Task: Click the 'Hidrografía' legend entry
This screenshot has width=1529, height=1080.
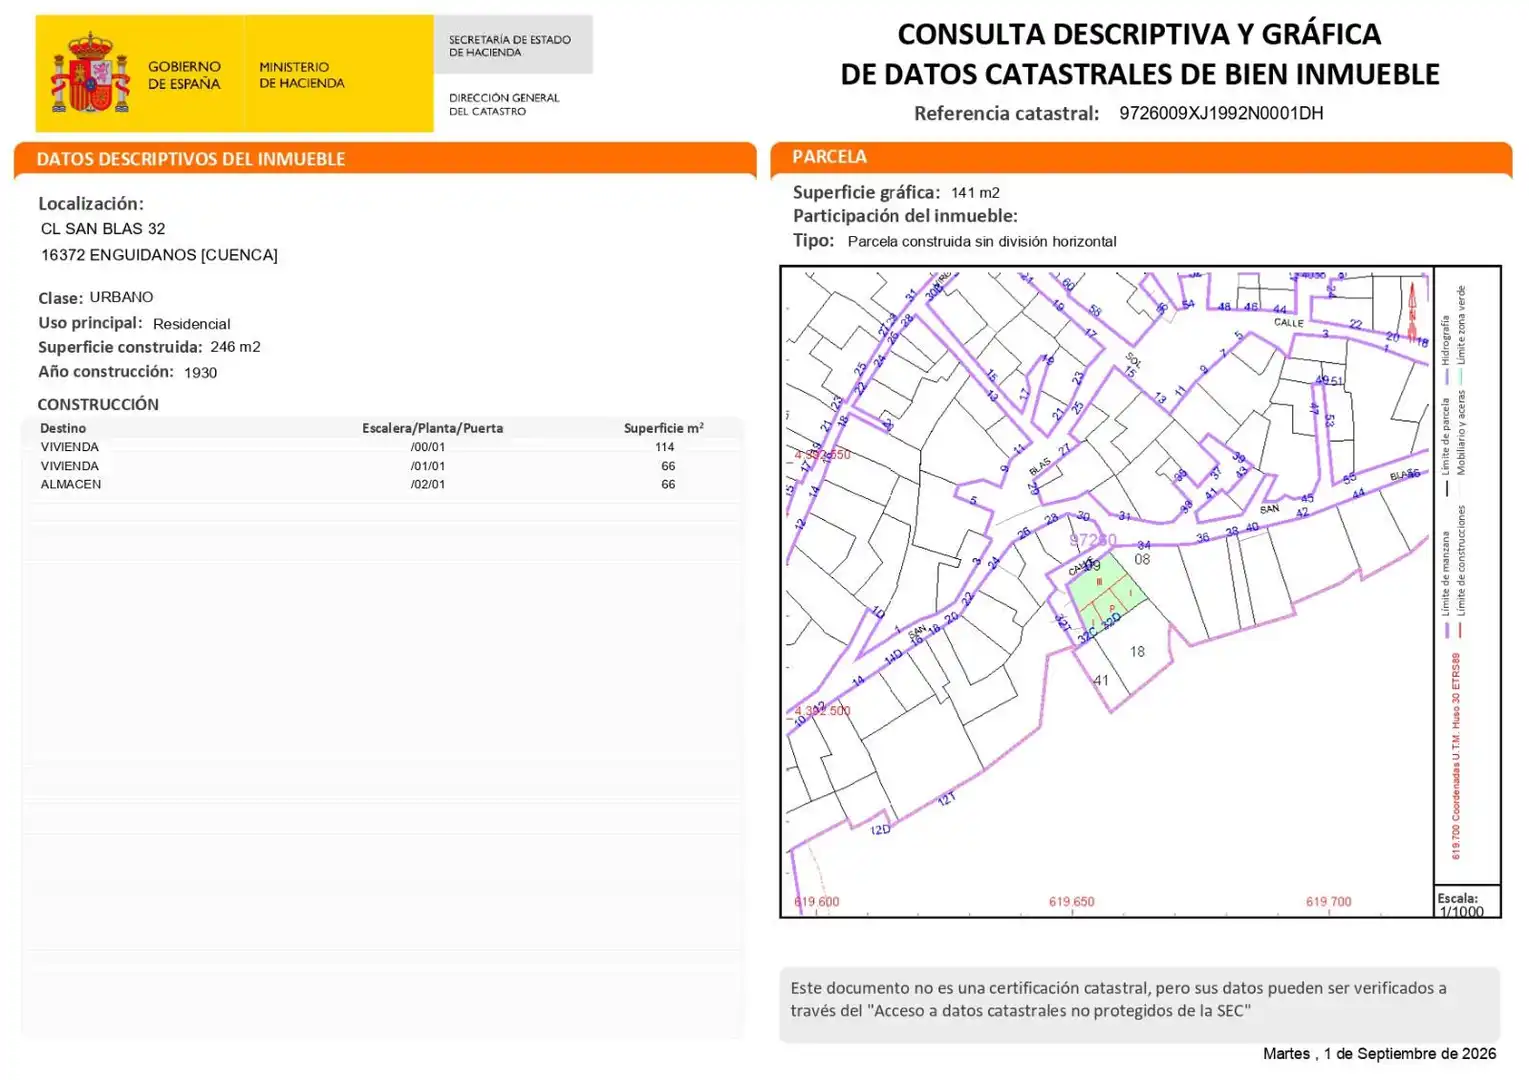Action: (x=1446, y=349)
